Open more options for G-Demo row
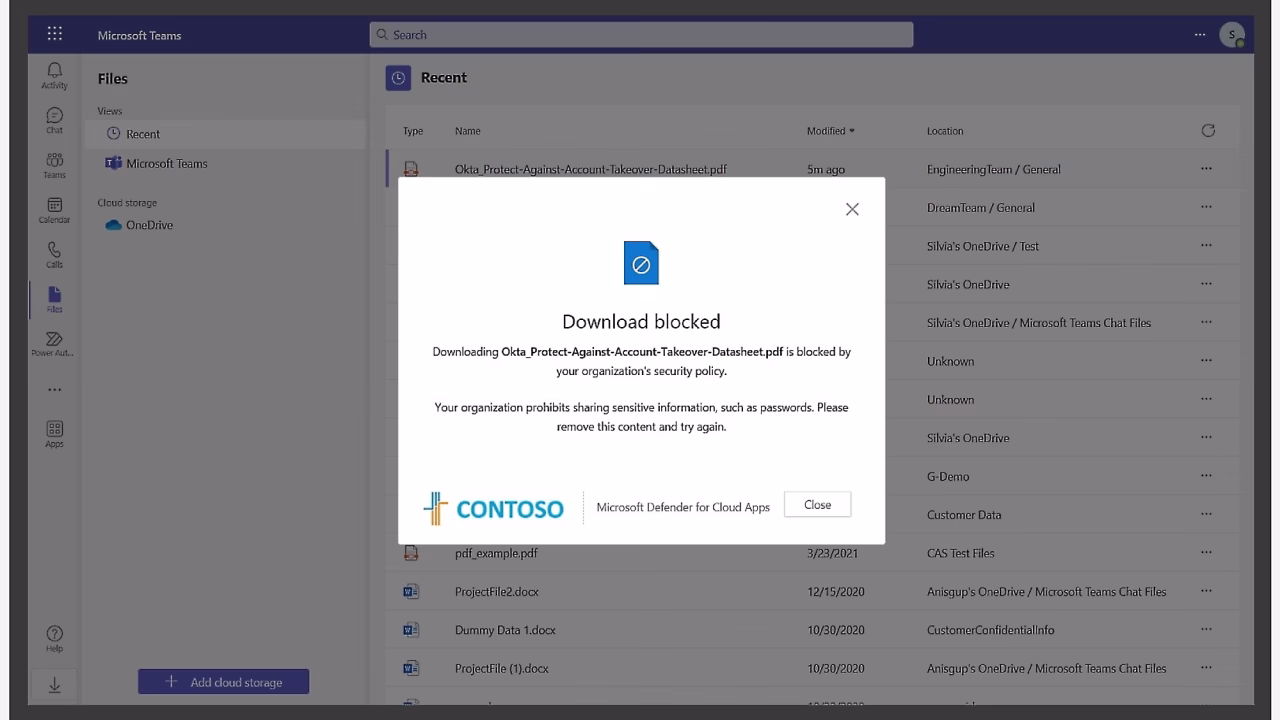This screenshot has height=720, width=1280. [x=1206, y=476]
